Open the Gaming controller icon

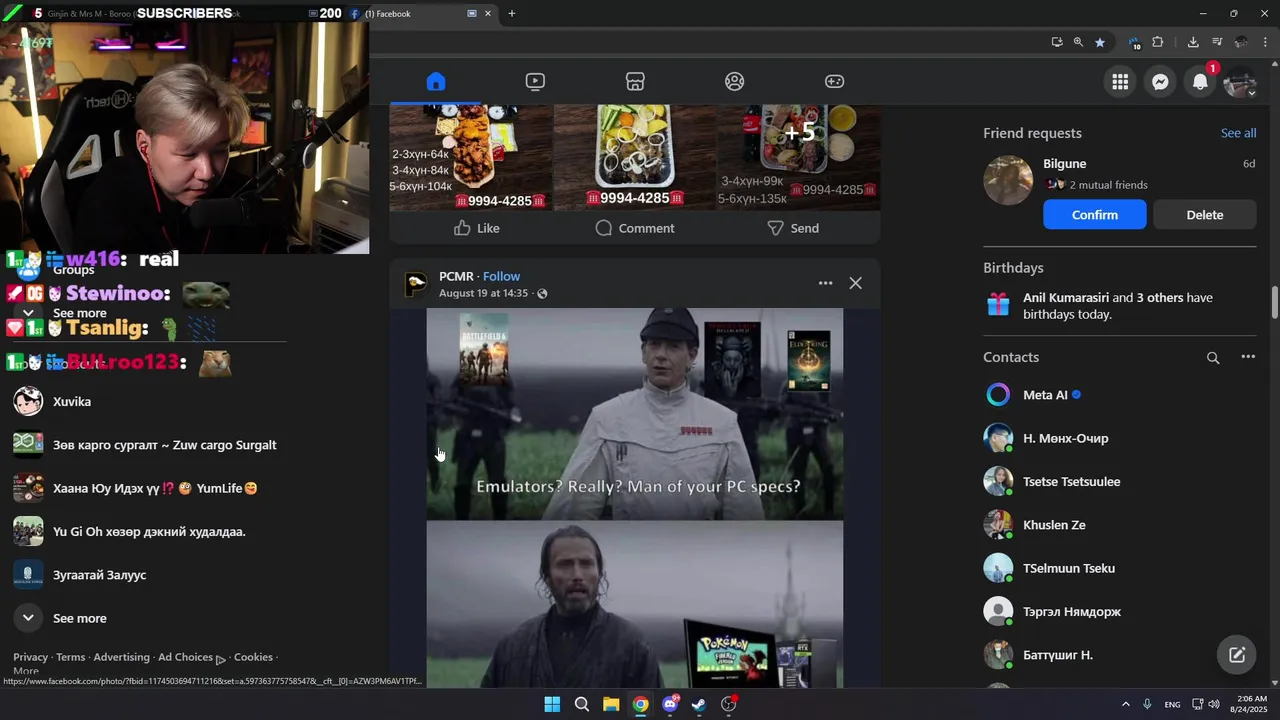point(834,82)
